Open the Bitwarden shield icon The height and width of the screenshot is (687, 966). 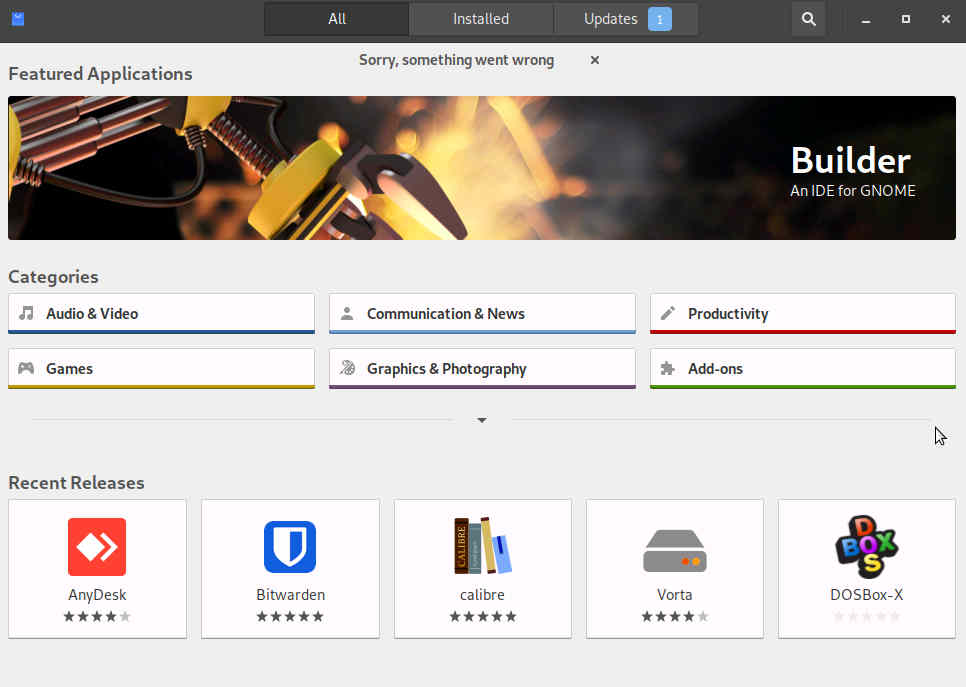290,547
